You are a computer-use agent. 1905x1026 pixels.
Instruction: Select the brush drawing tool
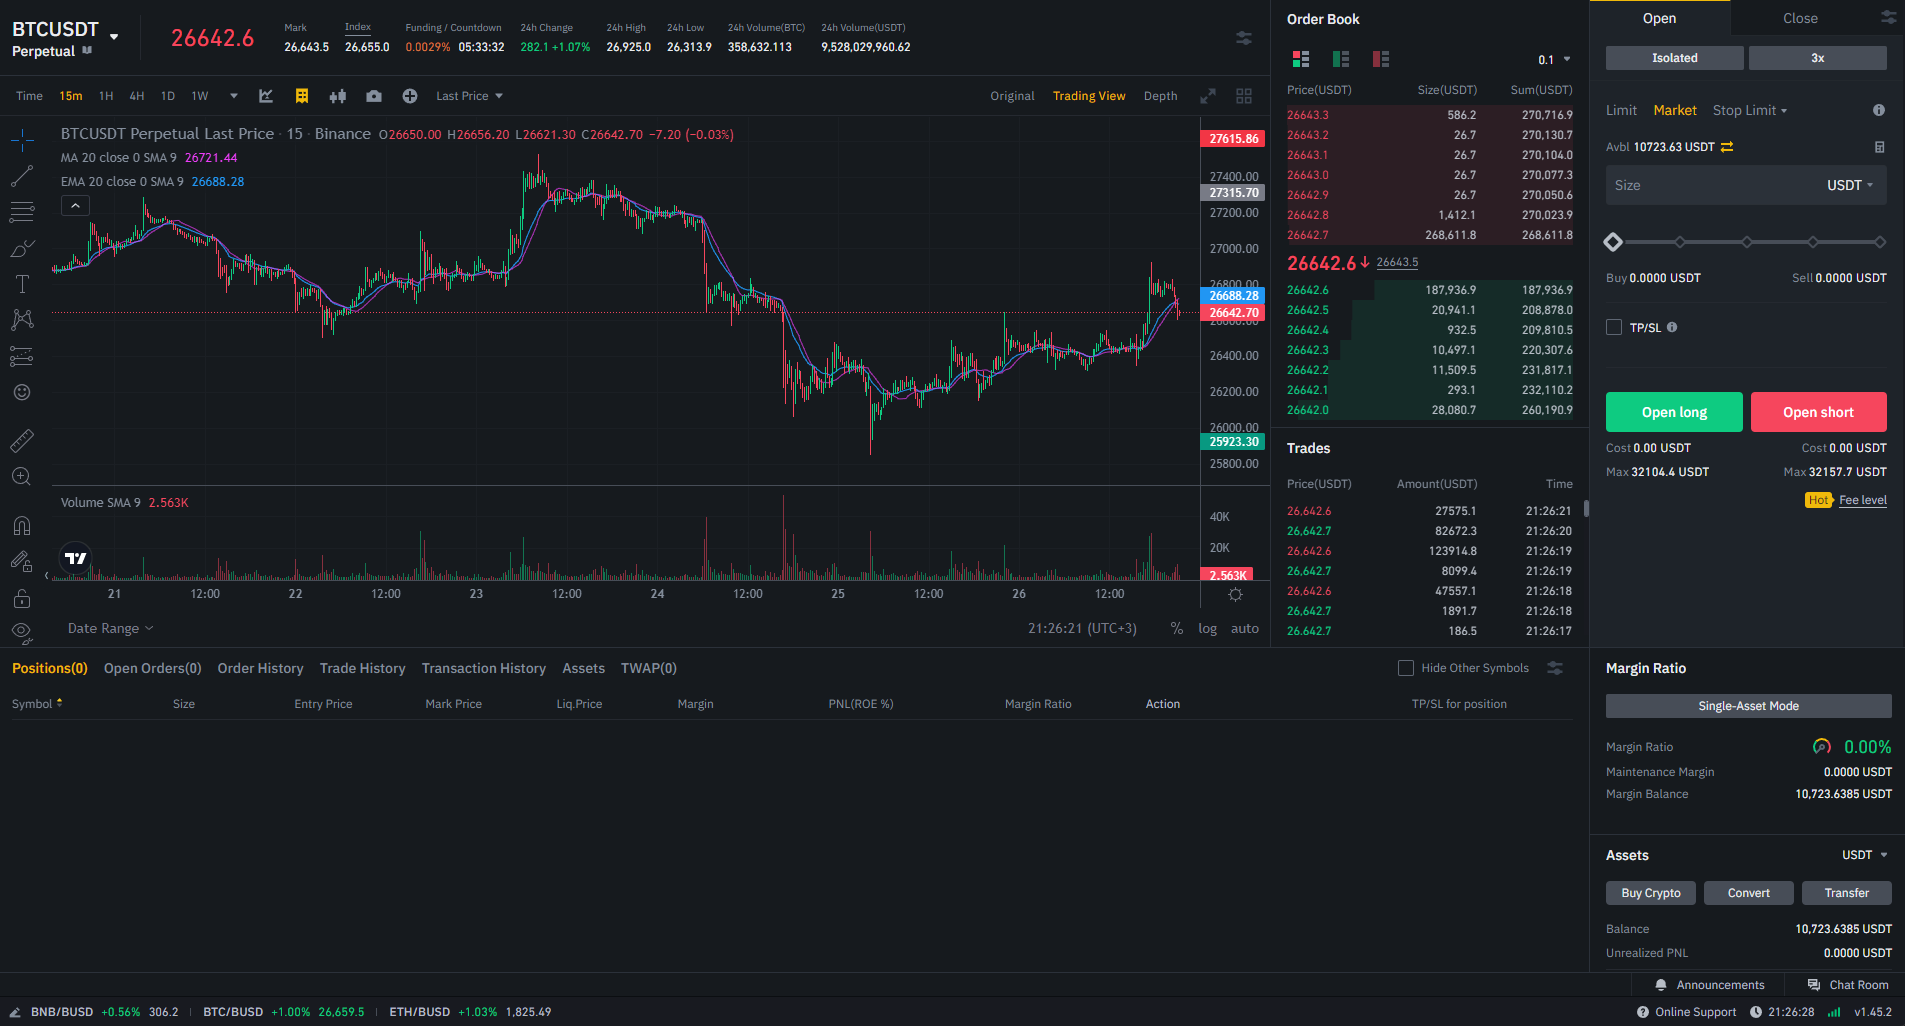(x=22, y=248)
